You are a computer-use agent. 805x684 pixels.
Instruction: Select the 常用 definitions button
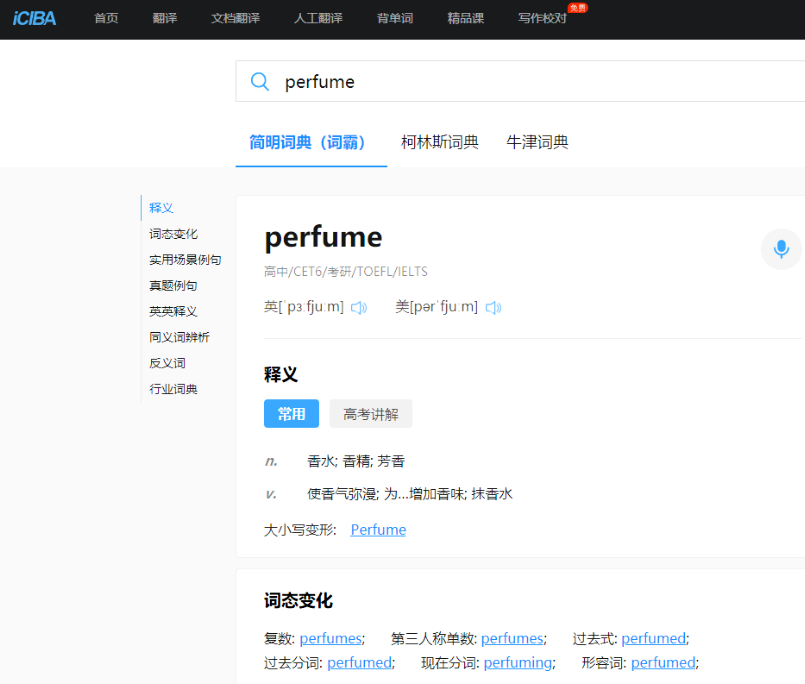(291, 414)
